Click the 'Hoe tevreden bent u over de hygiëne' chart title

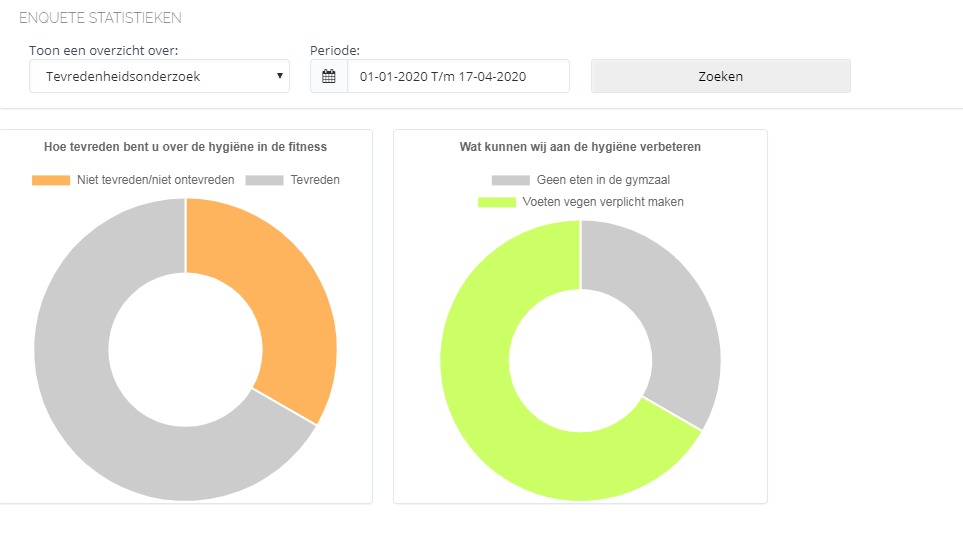point(185,147)
